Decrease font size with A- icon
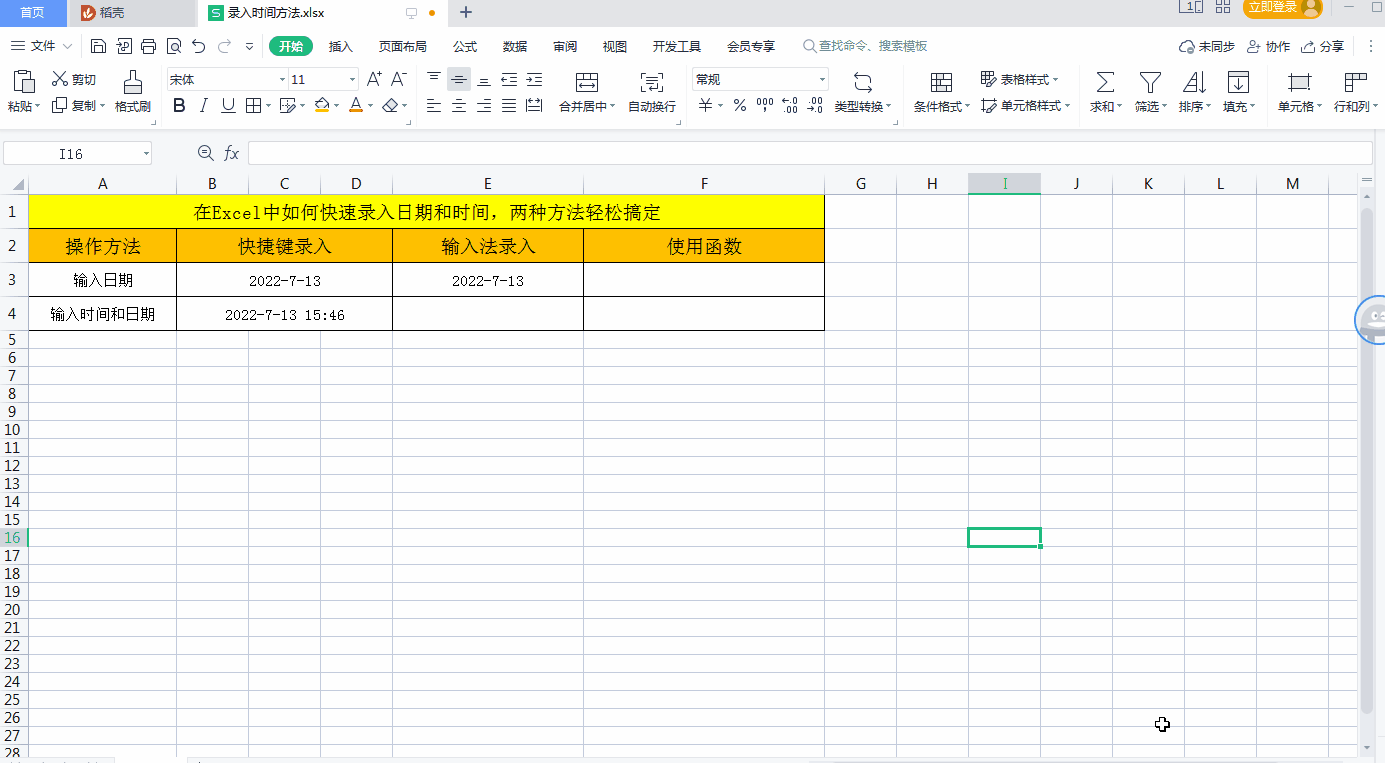The height and width of the screenshot is (763, 1385). click(x=398, y=79)
